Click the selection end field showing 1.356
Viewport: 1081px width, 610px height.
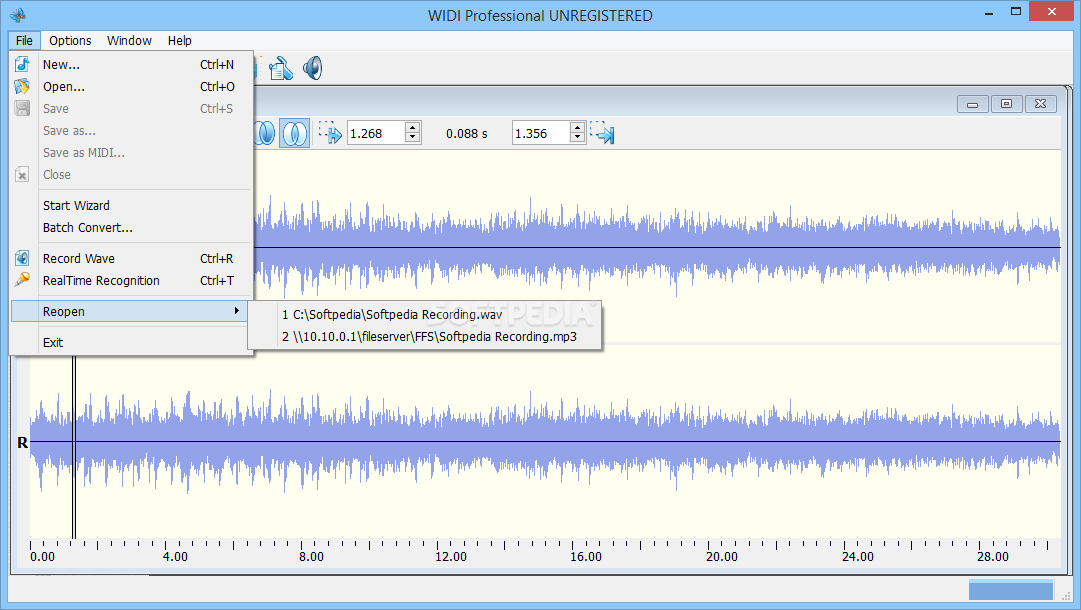(540, 133)
